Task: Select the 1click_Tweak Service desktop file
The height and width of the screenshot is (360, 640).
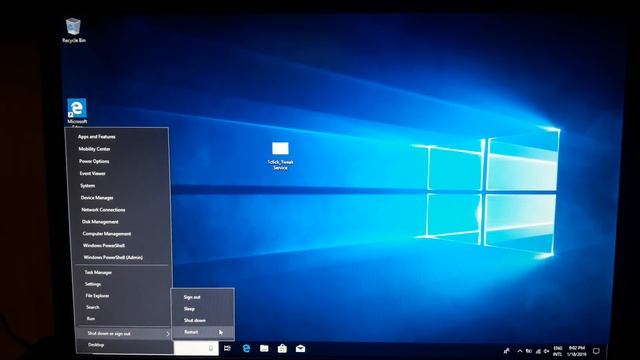Action: [280, 156]
